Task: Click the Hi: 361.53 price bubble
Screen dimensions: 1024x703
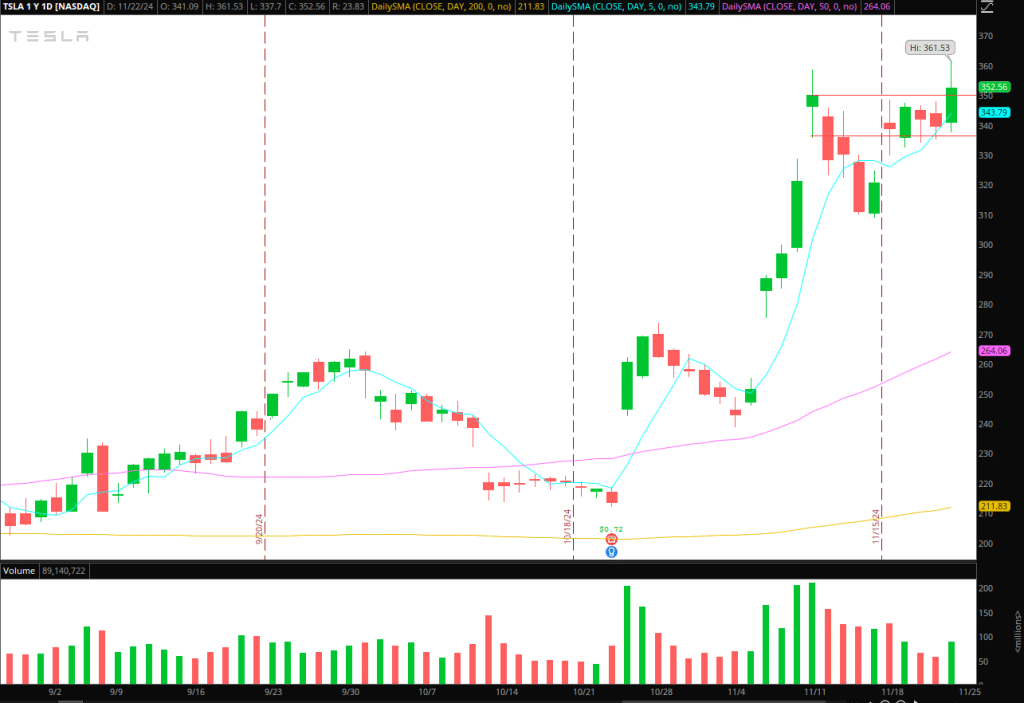Action: pos(930,48)
